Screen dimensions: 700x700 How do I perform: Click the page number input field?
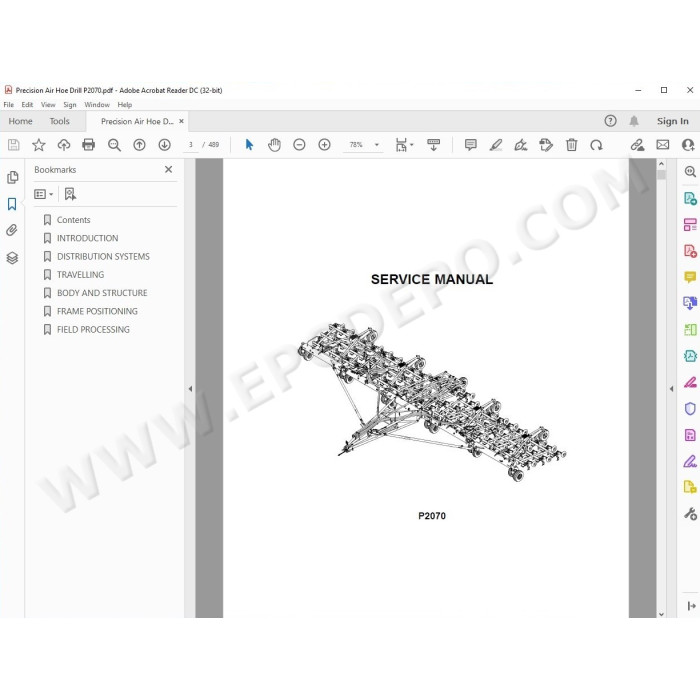pyautogui.click(x=191, y=145)
